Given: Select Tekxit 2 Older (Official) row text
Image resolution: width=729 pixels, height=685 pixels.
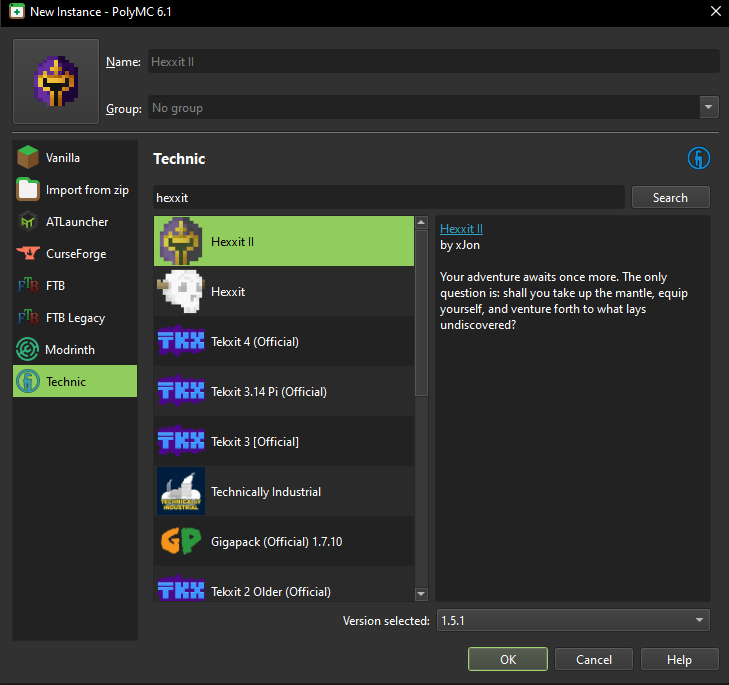Looking at the screenshot, I should pyautogui.click(x=271, y=592).
